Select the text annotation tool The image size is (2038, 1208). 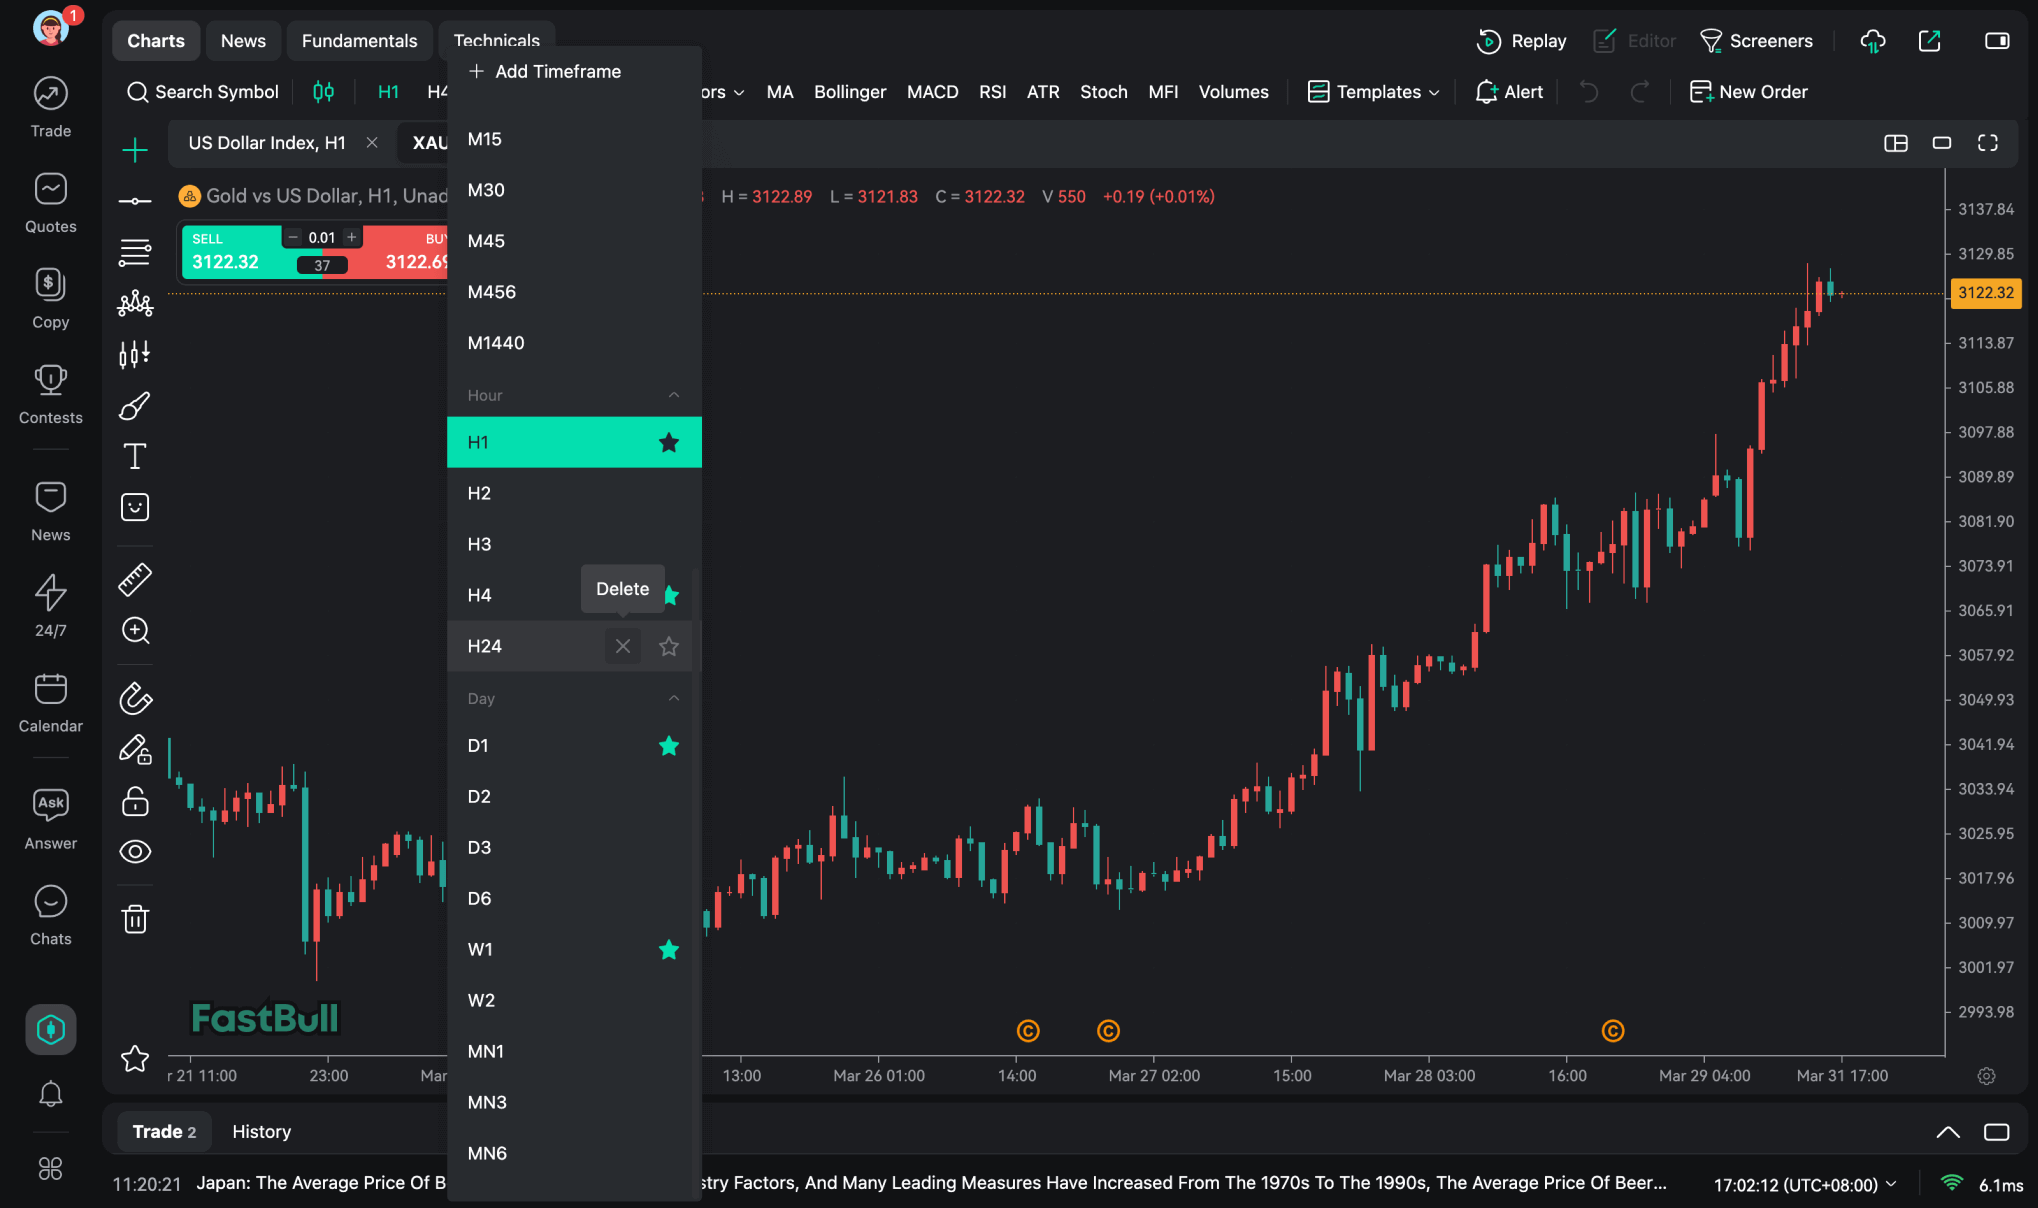pos(135,457)
